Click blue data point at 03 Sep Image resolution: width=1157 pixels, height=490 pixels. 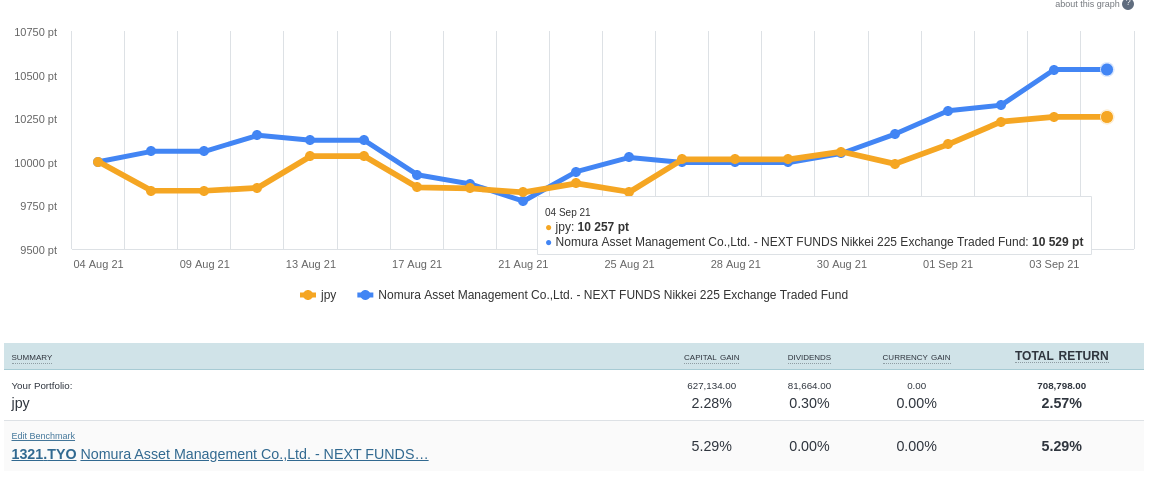click(1054, 70)
